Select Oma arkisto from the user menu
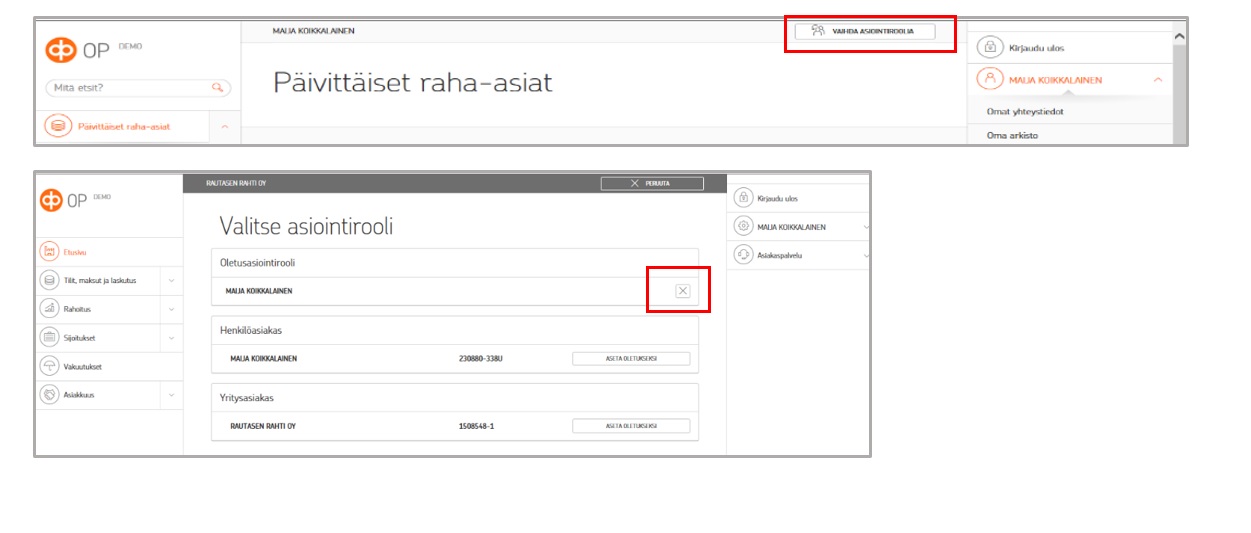Screen dimensions: 1251x533 coord(1012,135)
